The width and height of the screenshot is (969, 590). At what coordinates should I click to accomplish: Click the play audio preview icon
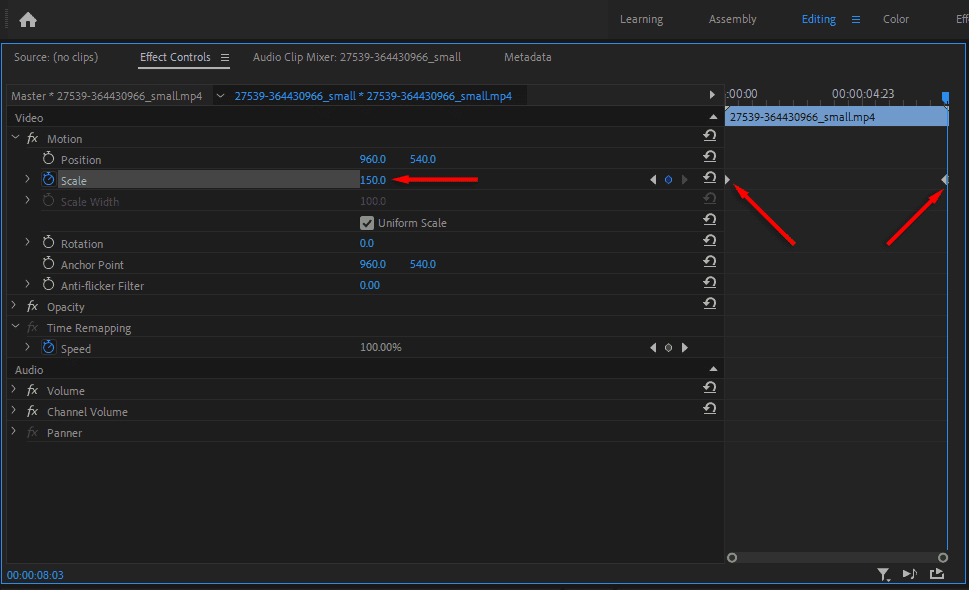coord(910,574)
